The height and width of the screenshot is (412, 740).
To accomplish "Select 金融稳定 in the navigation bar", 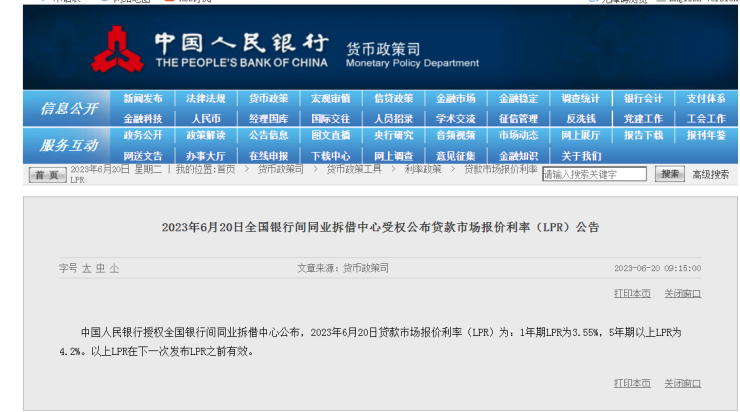I will click(x=518, y=99).
